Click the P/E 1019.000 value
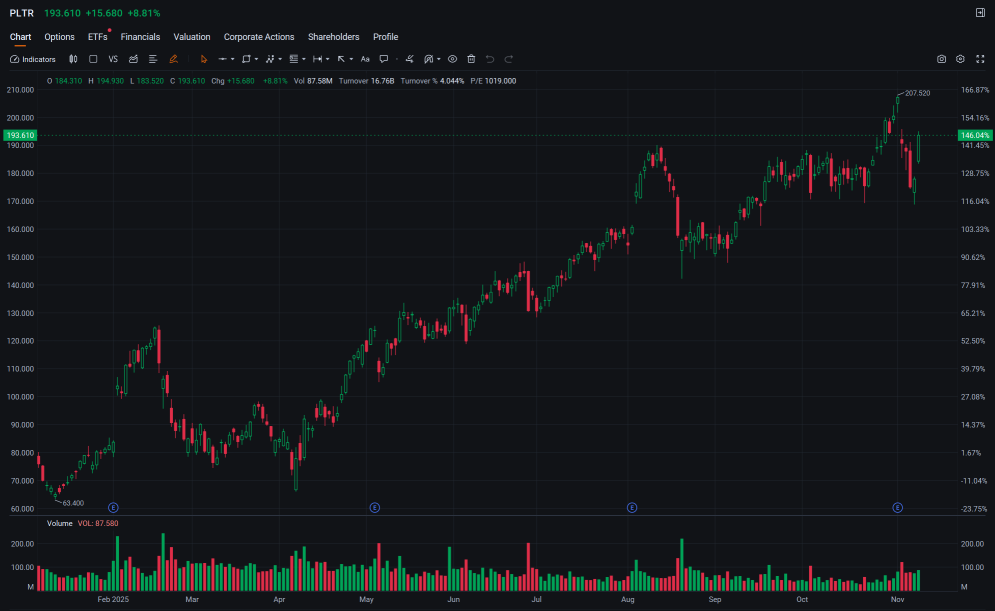Screen dimensions: 995x611 (493, 81)
